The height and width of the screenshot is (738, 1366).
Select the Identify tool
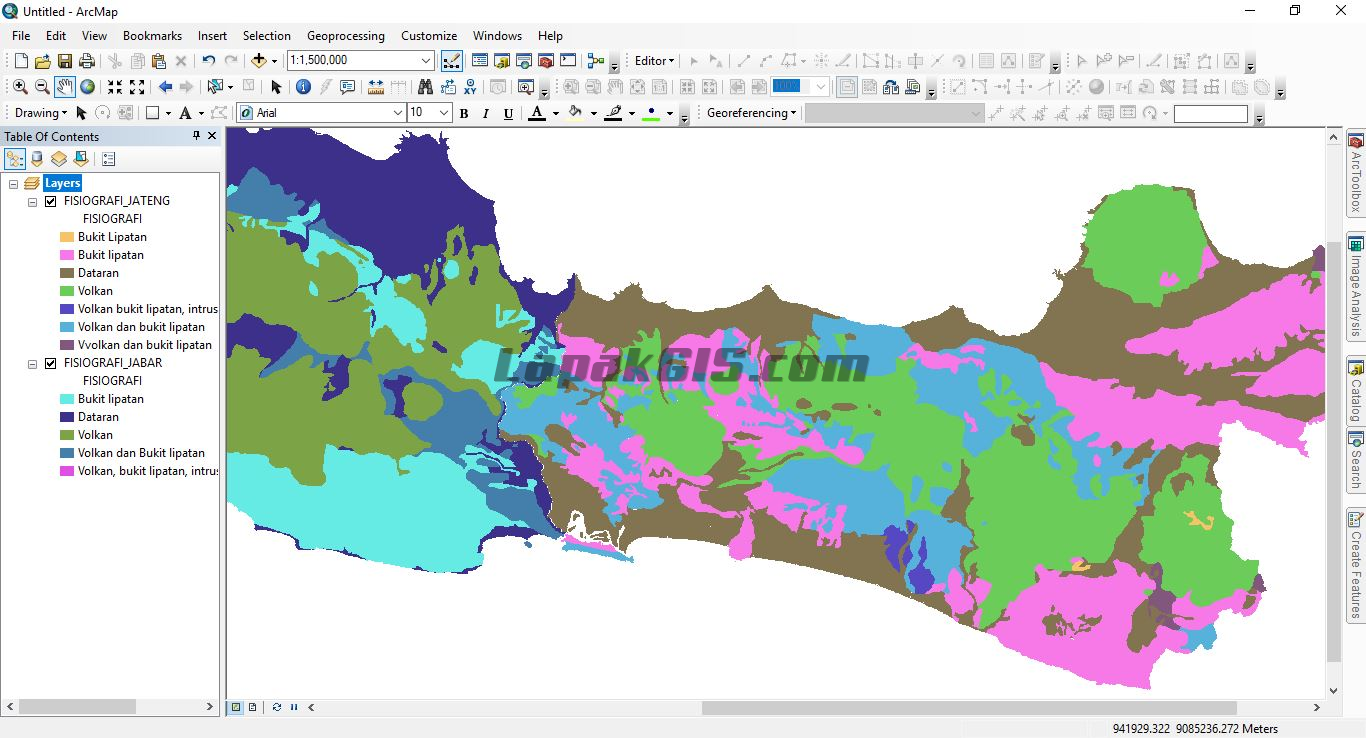[x=301, y=86]
